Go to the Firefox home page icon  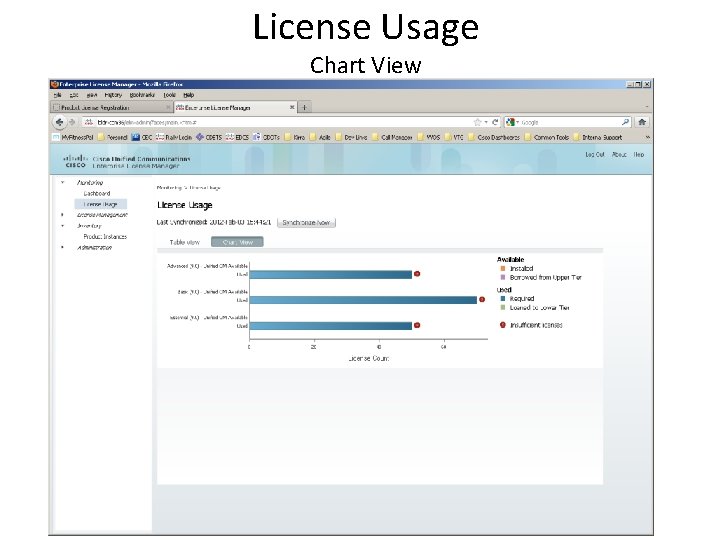click(642, 122)
